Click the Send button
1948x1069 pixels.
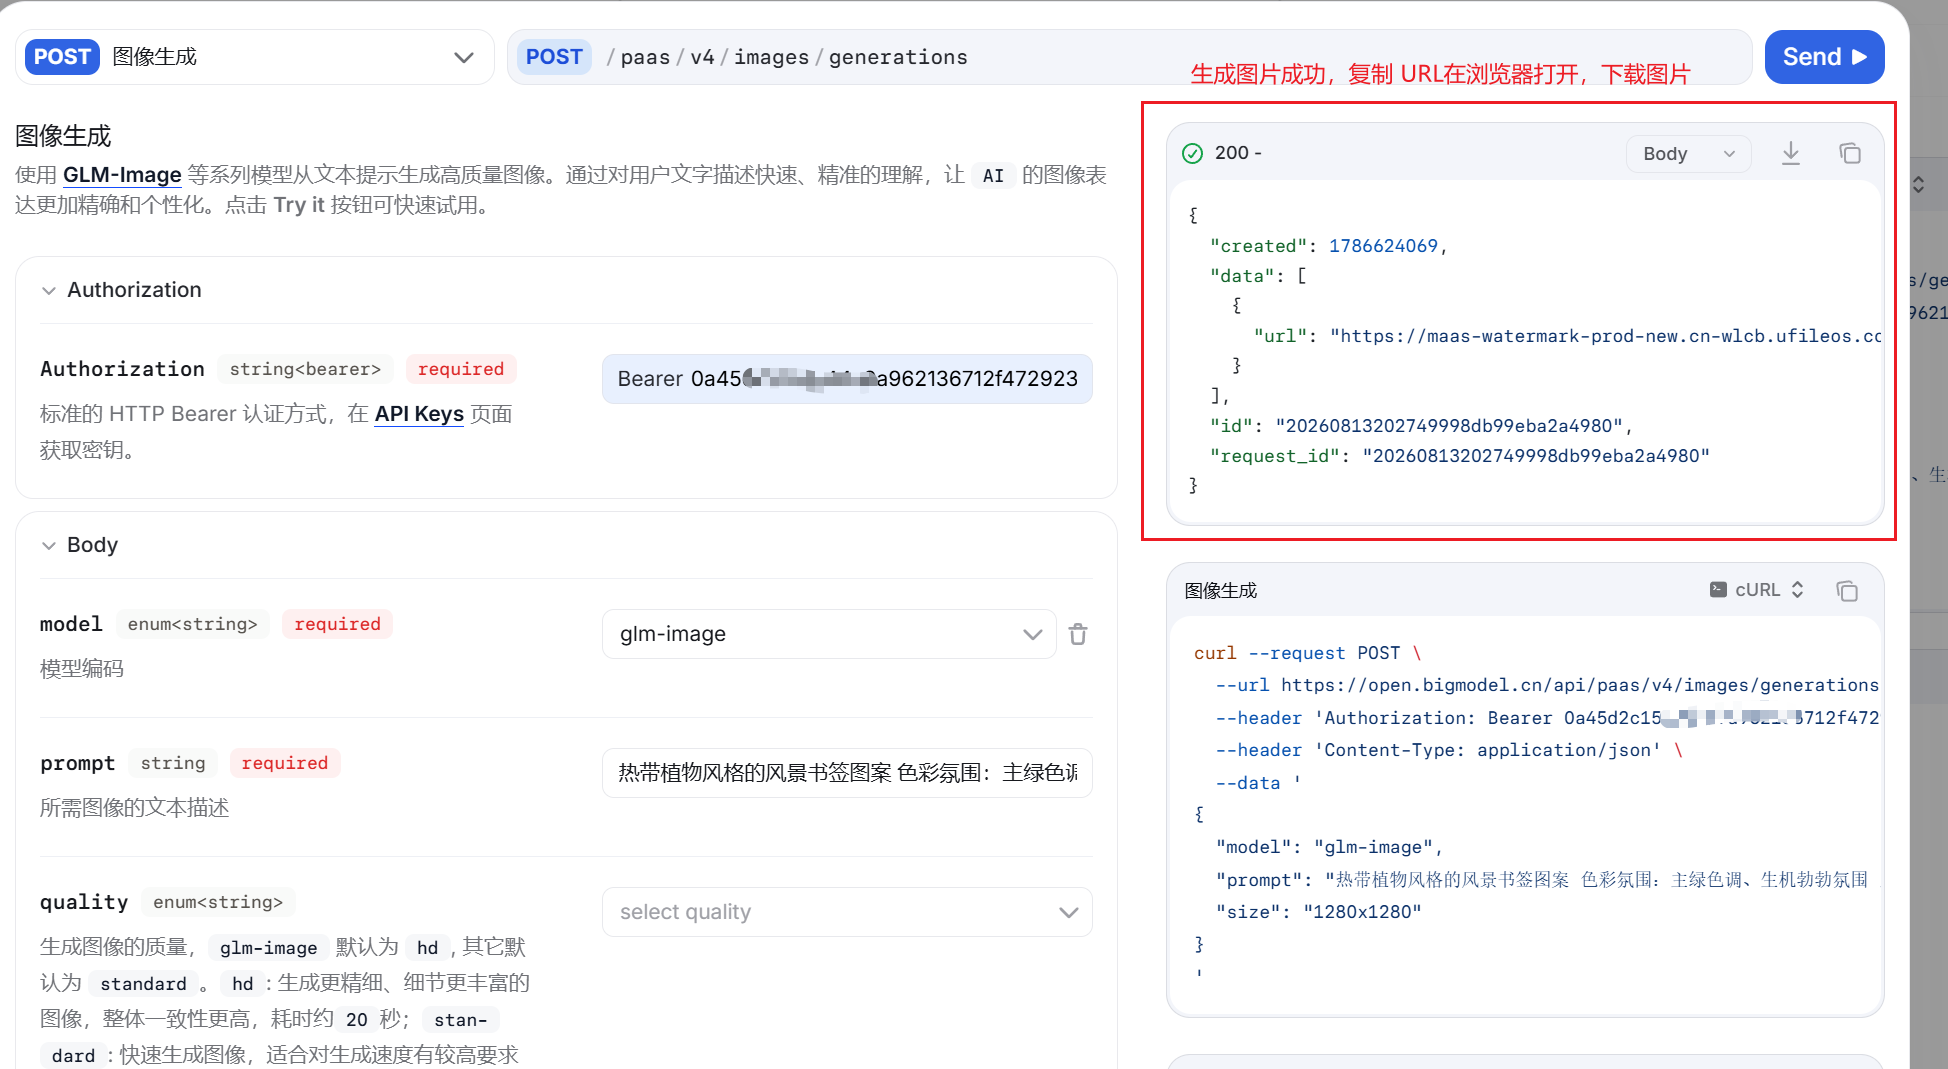tap(1824, 57)
